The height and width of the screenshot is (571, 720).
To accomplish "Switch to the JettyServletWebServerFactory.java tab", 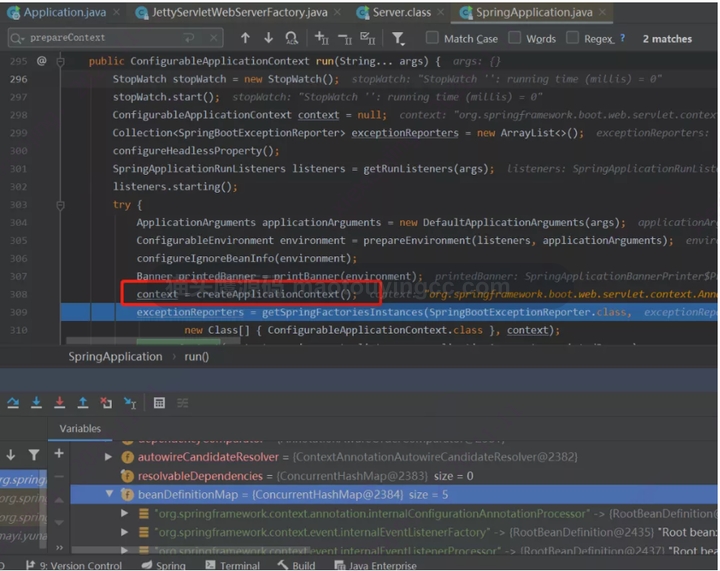I will (239, 12).
